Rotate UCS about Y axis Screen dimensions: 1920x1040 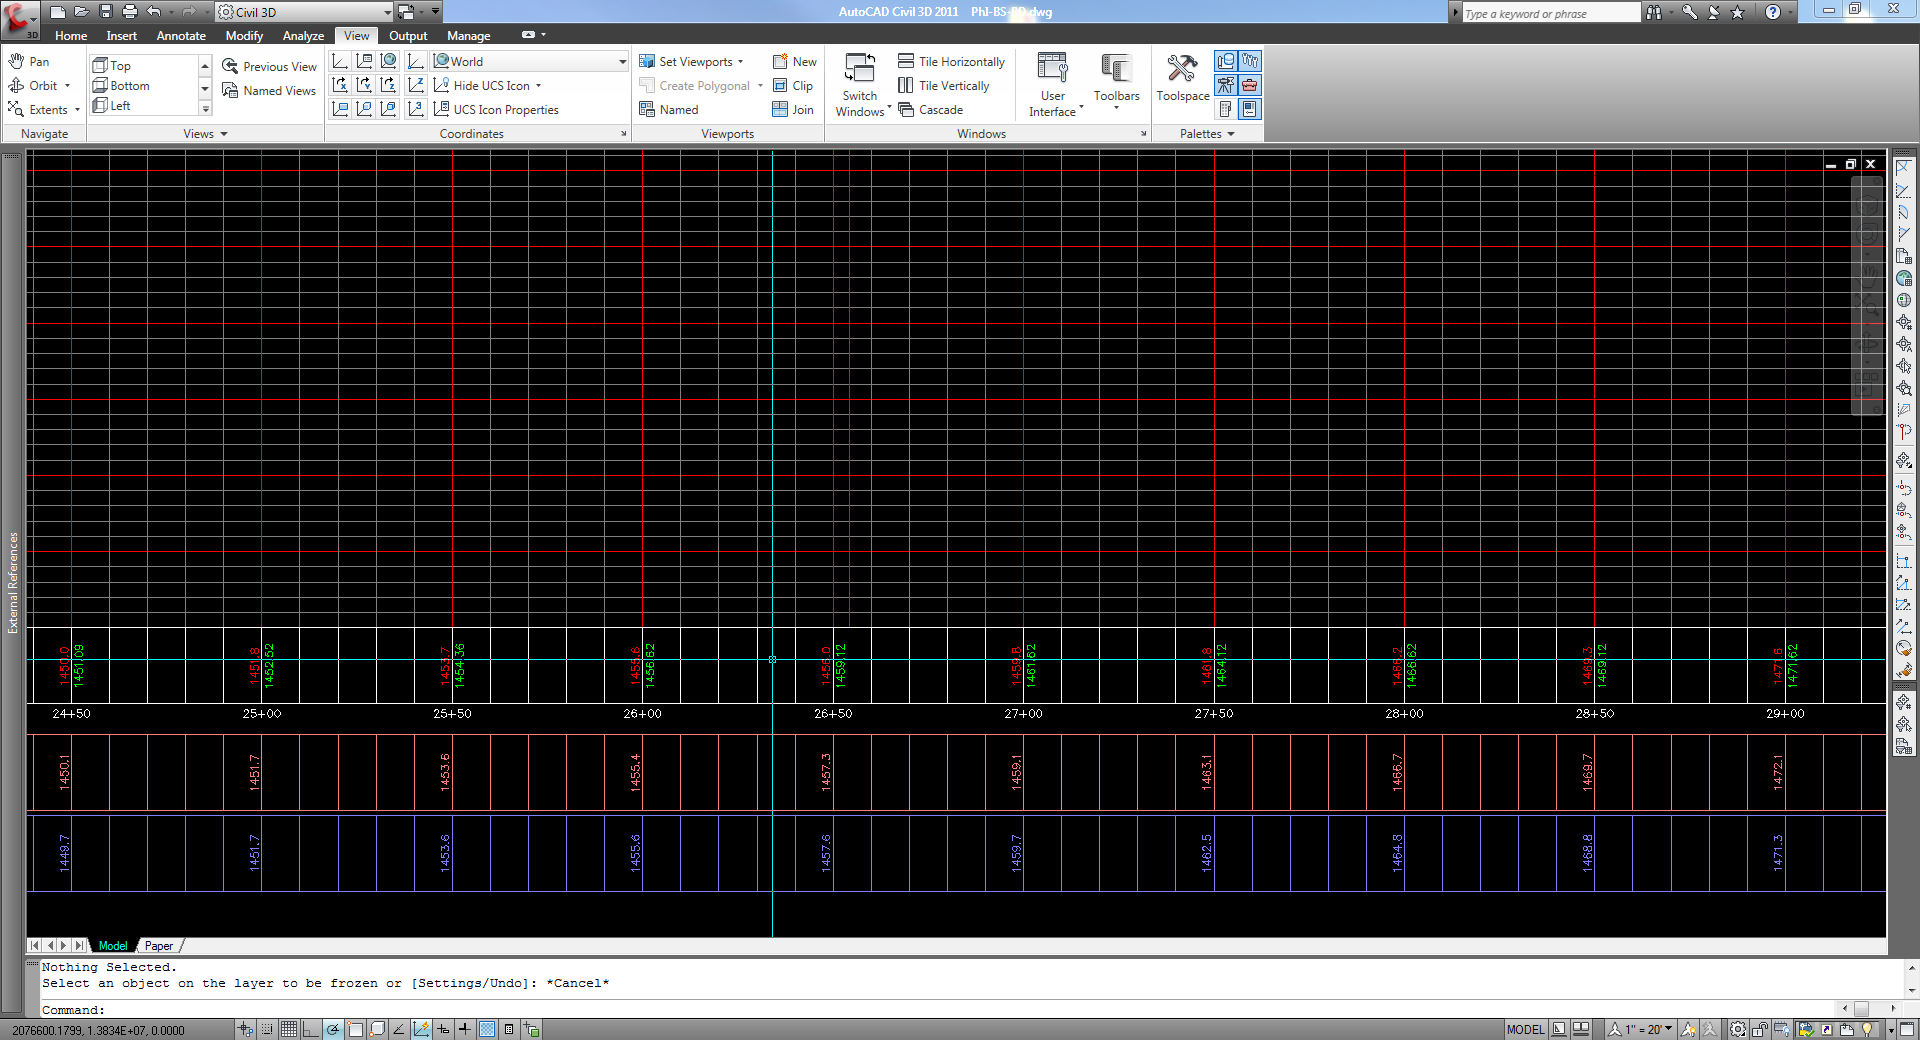pyautogui.click(x=365, y=86)
